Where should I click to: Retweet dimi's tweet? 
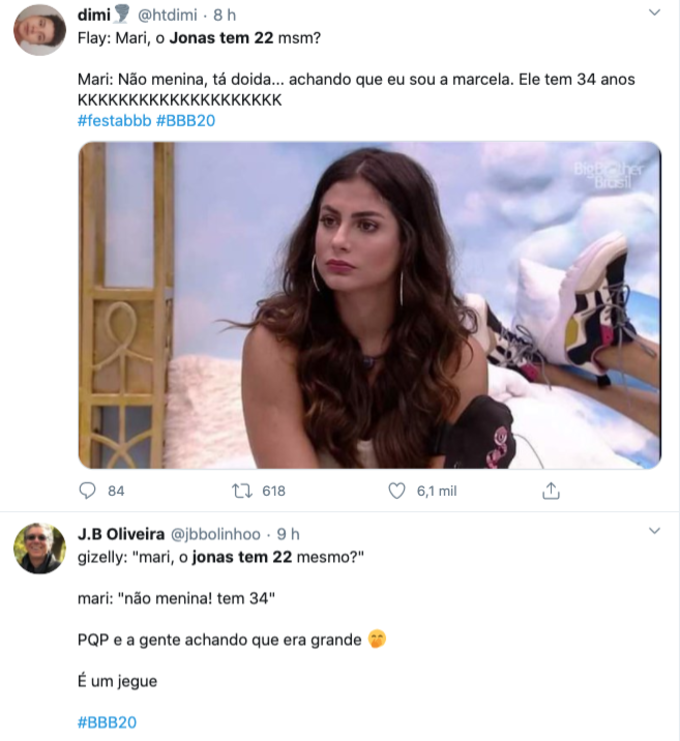(241, 491)
